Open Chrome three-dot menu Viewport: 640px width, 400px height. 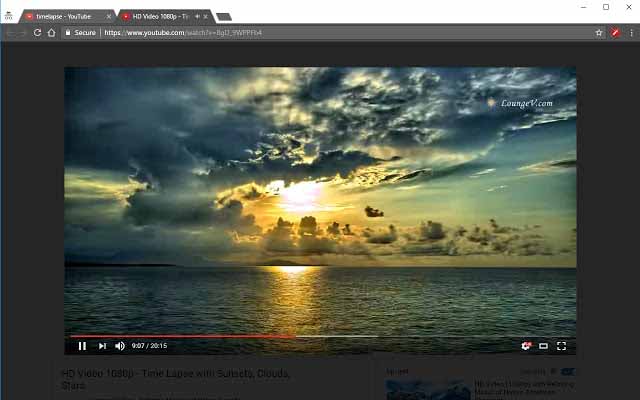click(x=630, y=32)
